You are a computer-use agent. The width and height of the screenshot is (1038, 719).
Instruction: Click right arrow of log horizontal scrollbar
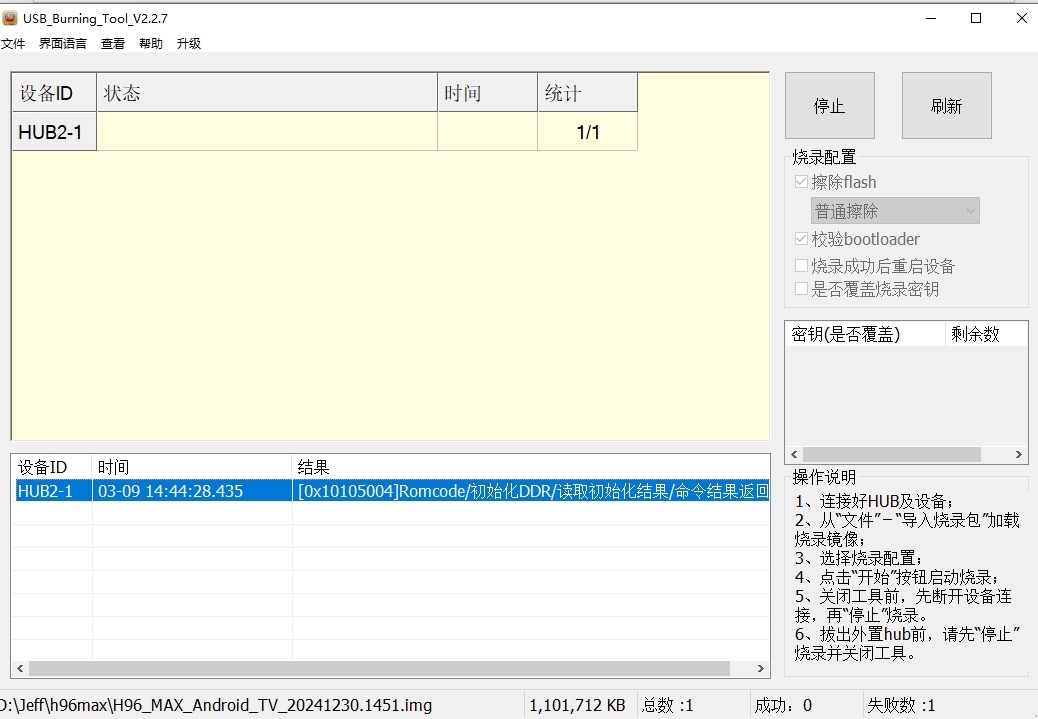[761, 669]
